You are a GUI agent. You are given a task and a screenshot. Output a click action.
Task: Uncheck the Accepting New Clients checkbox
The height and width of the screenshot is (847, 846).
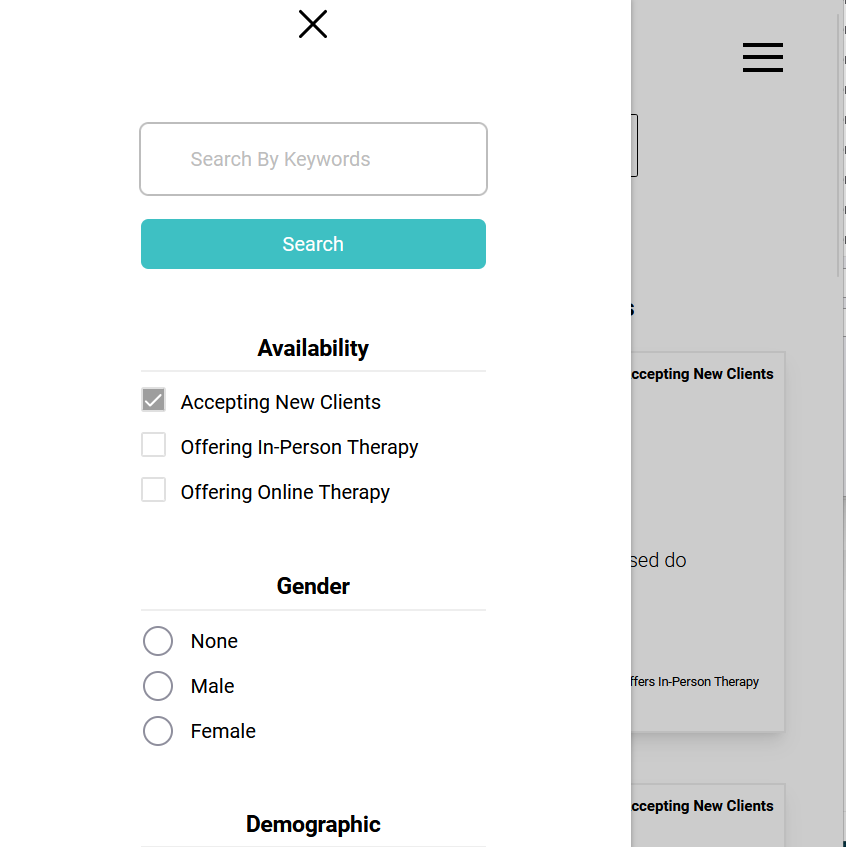point(153,400)
